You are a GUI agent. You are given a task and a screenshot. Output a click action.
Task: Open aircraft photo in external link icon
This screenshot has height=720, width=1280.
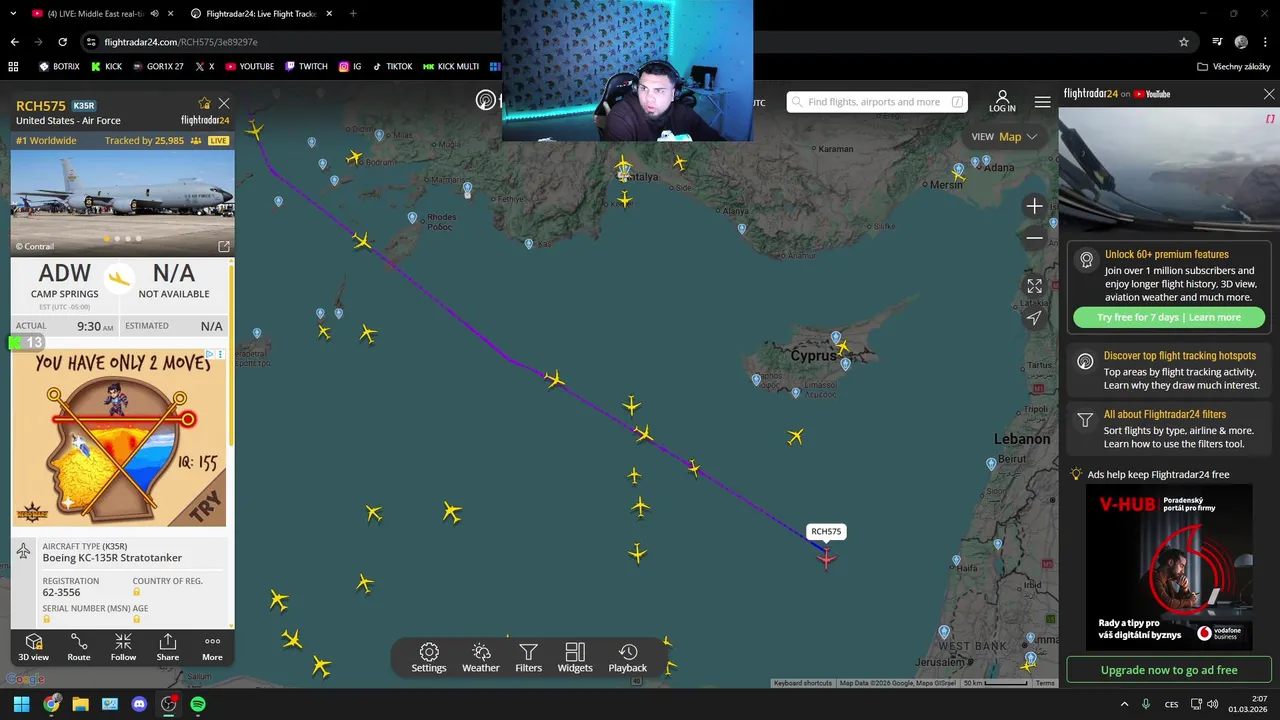[224, 246]
